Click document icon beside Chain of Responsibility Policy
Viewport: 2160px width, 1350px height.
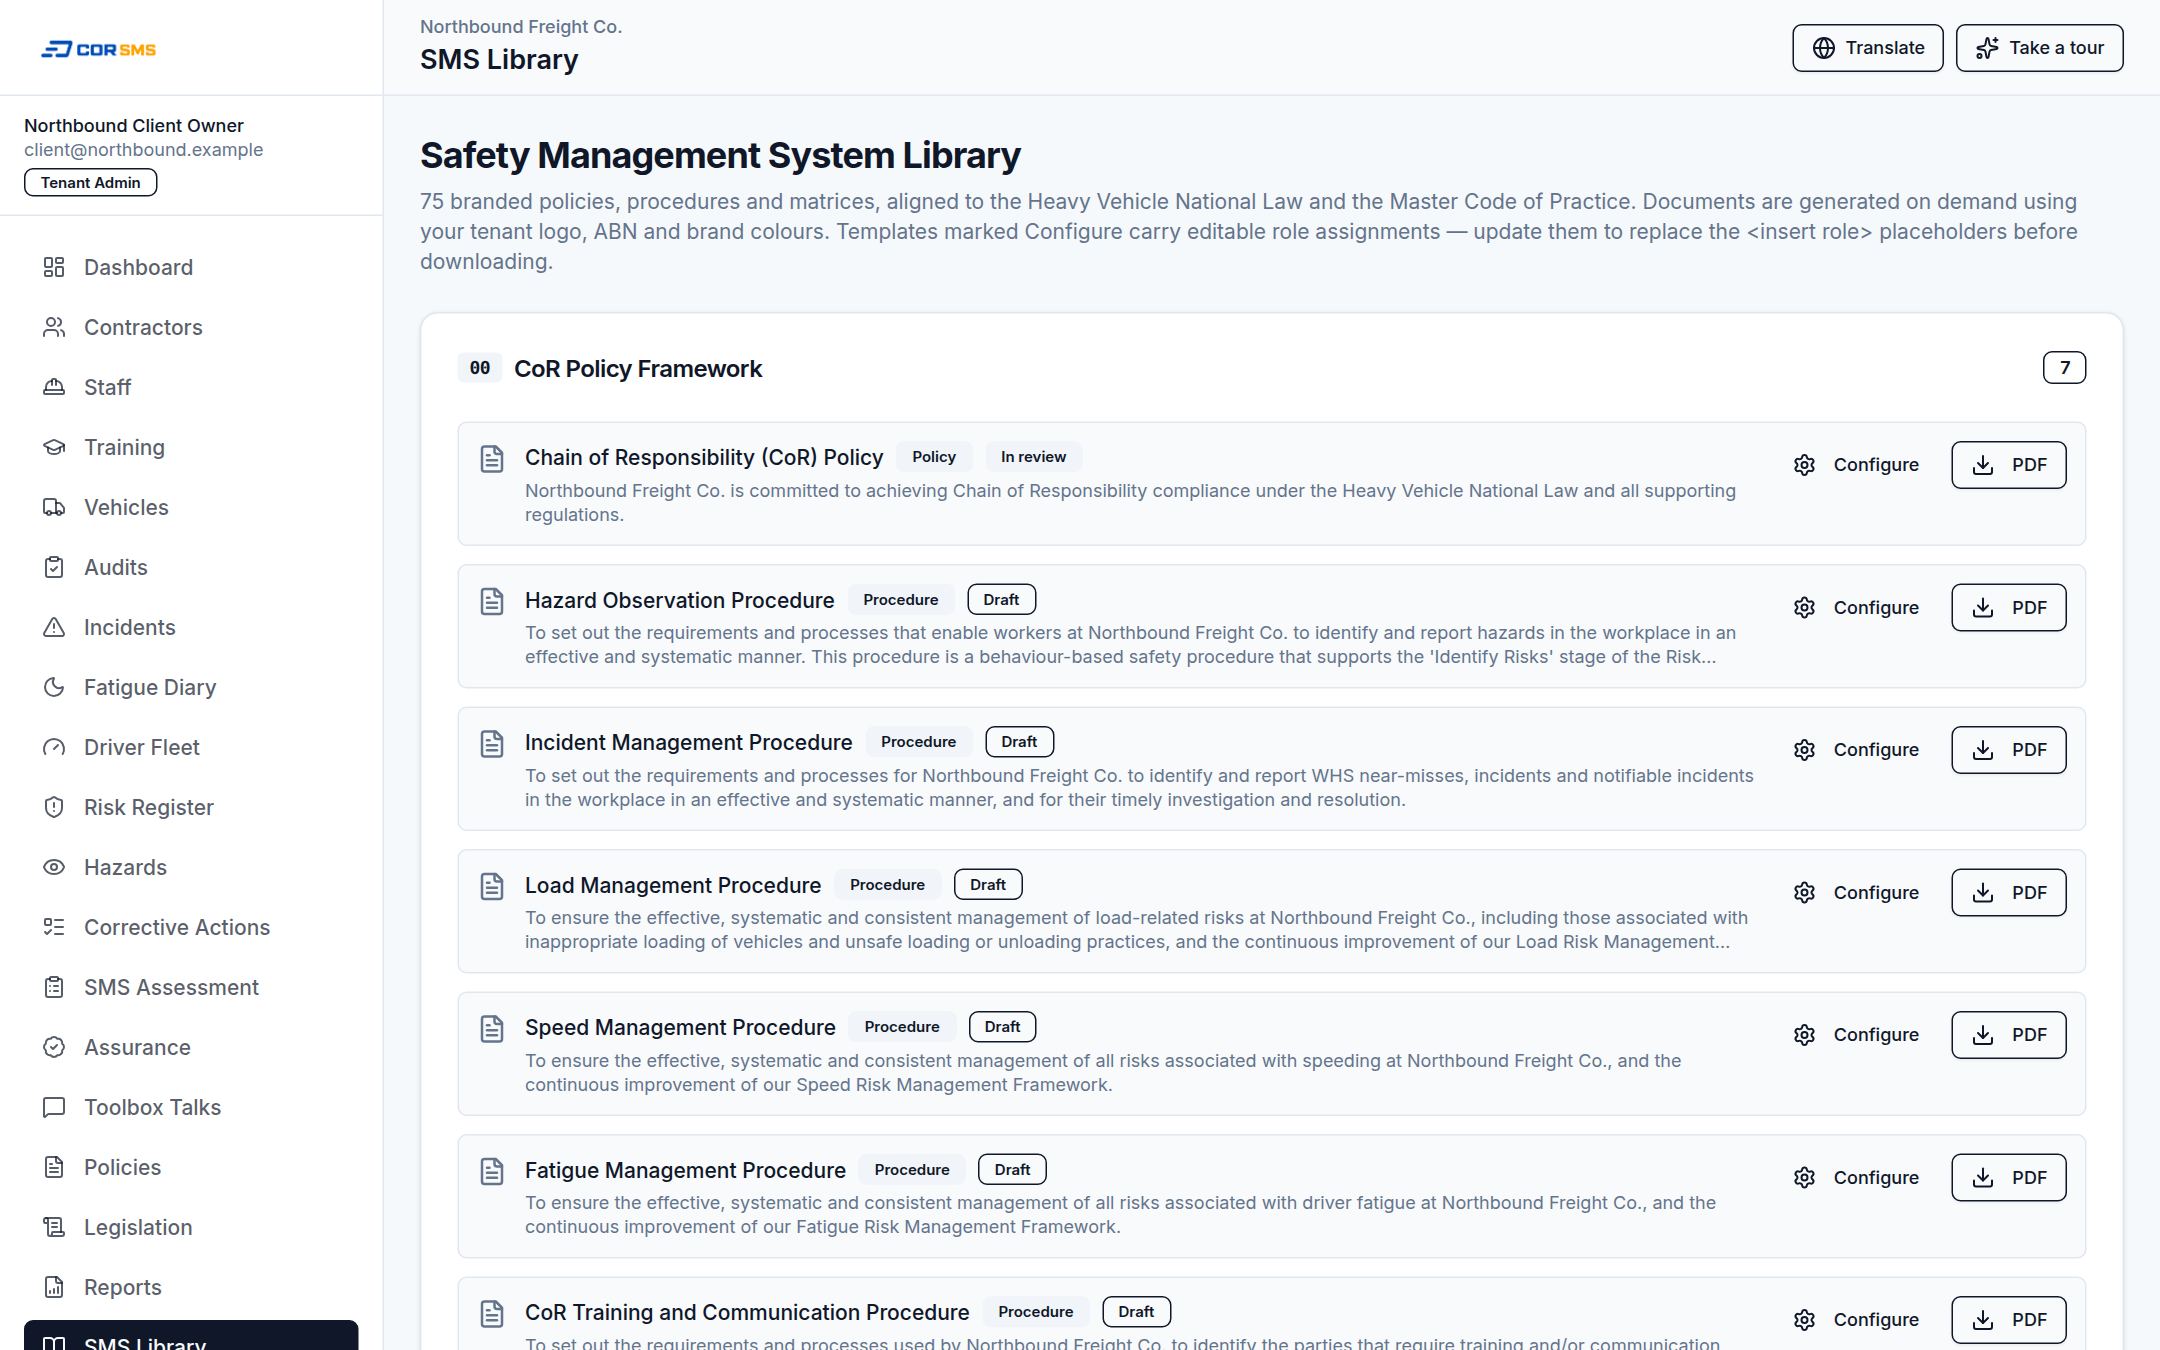[492, 459]
